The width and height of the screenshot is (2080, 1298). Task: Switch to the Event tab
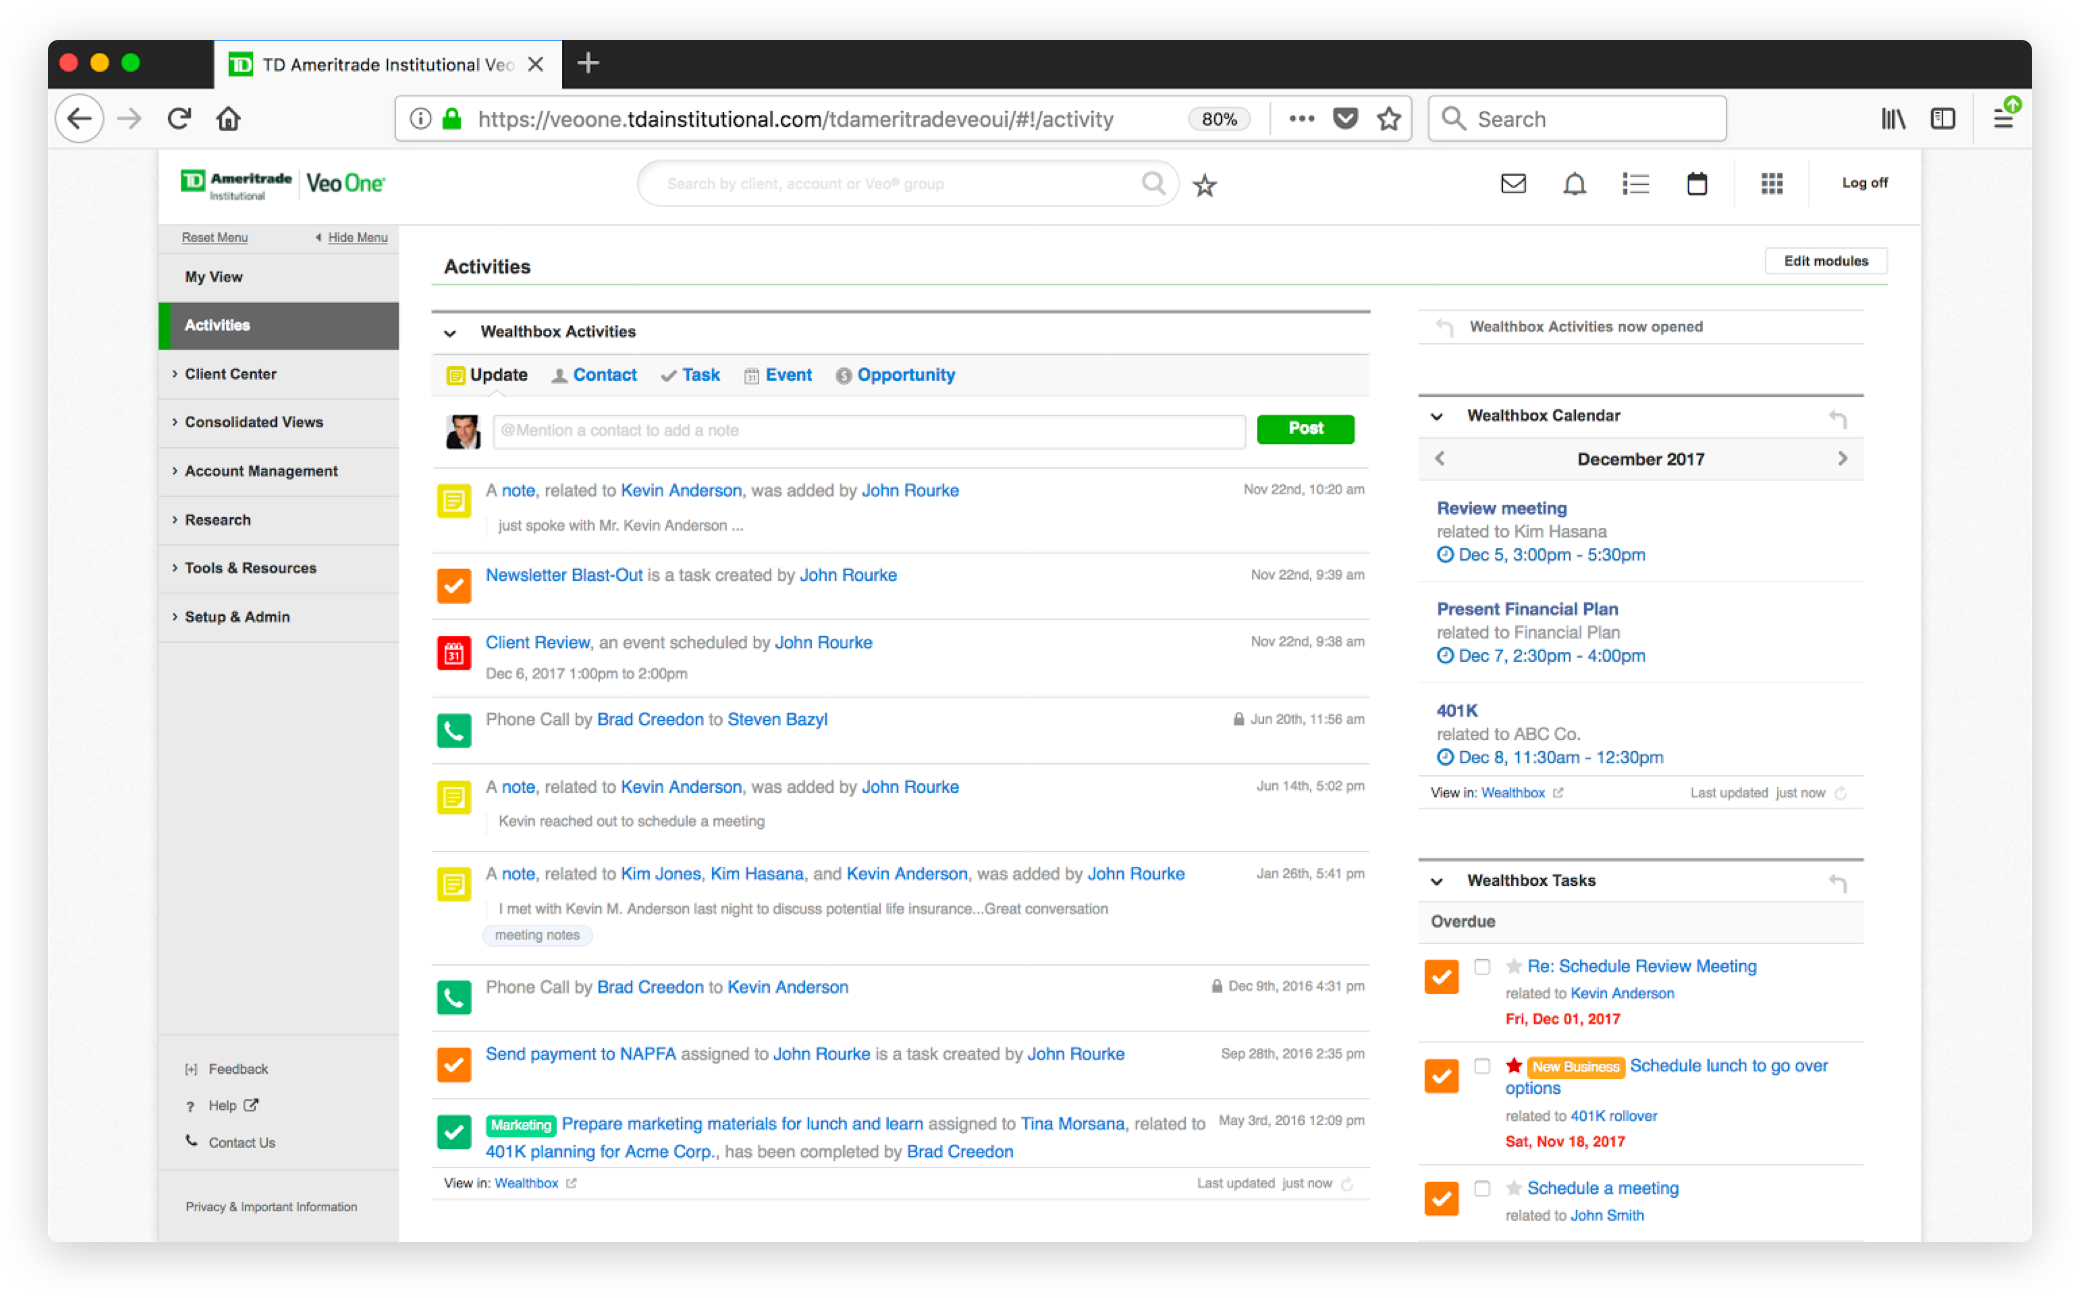(x=778, y=375)
